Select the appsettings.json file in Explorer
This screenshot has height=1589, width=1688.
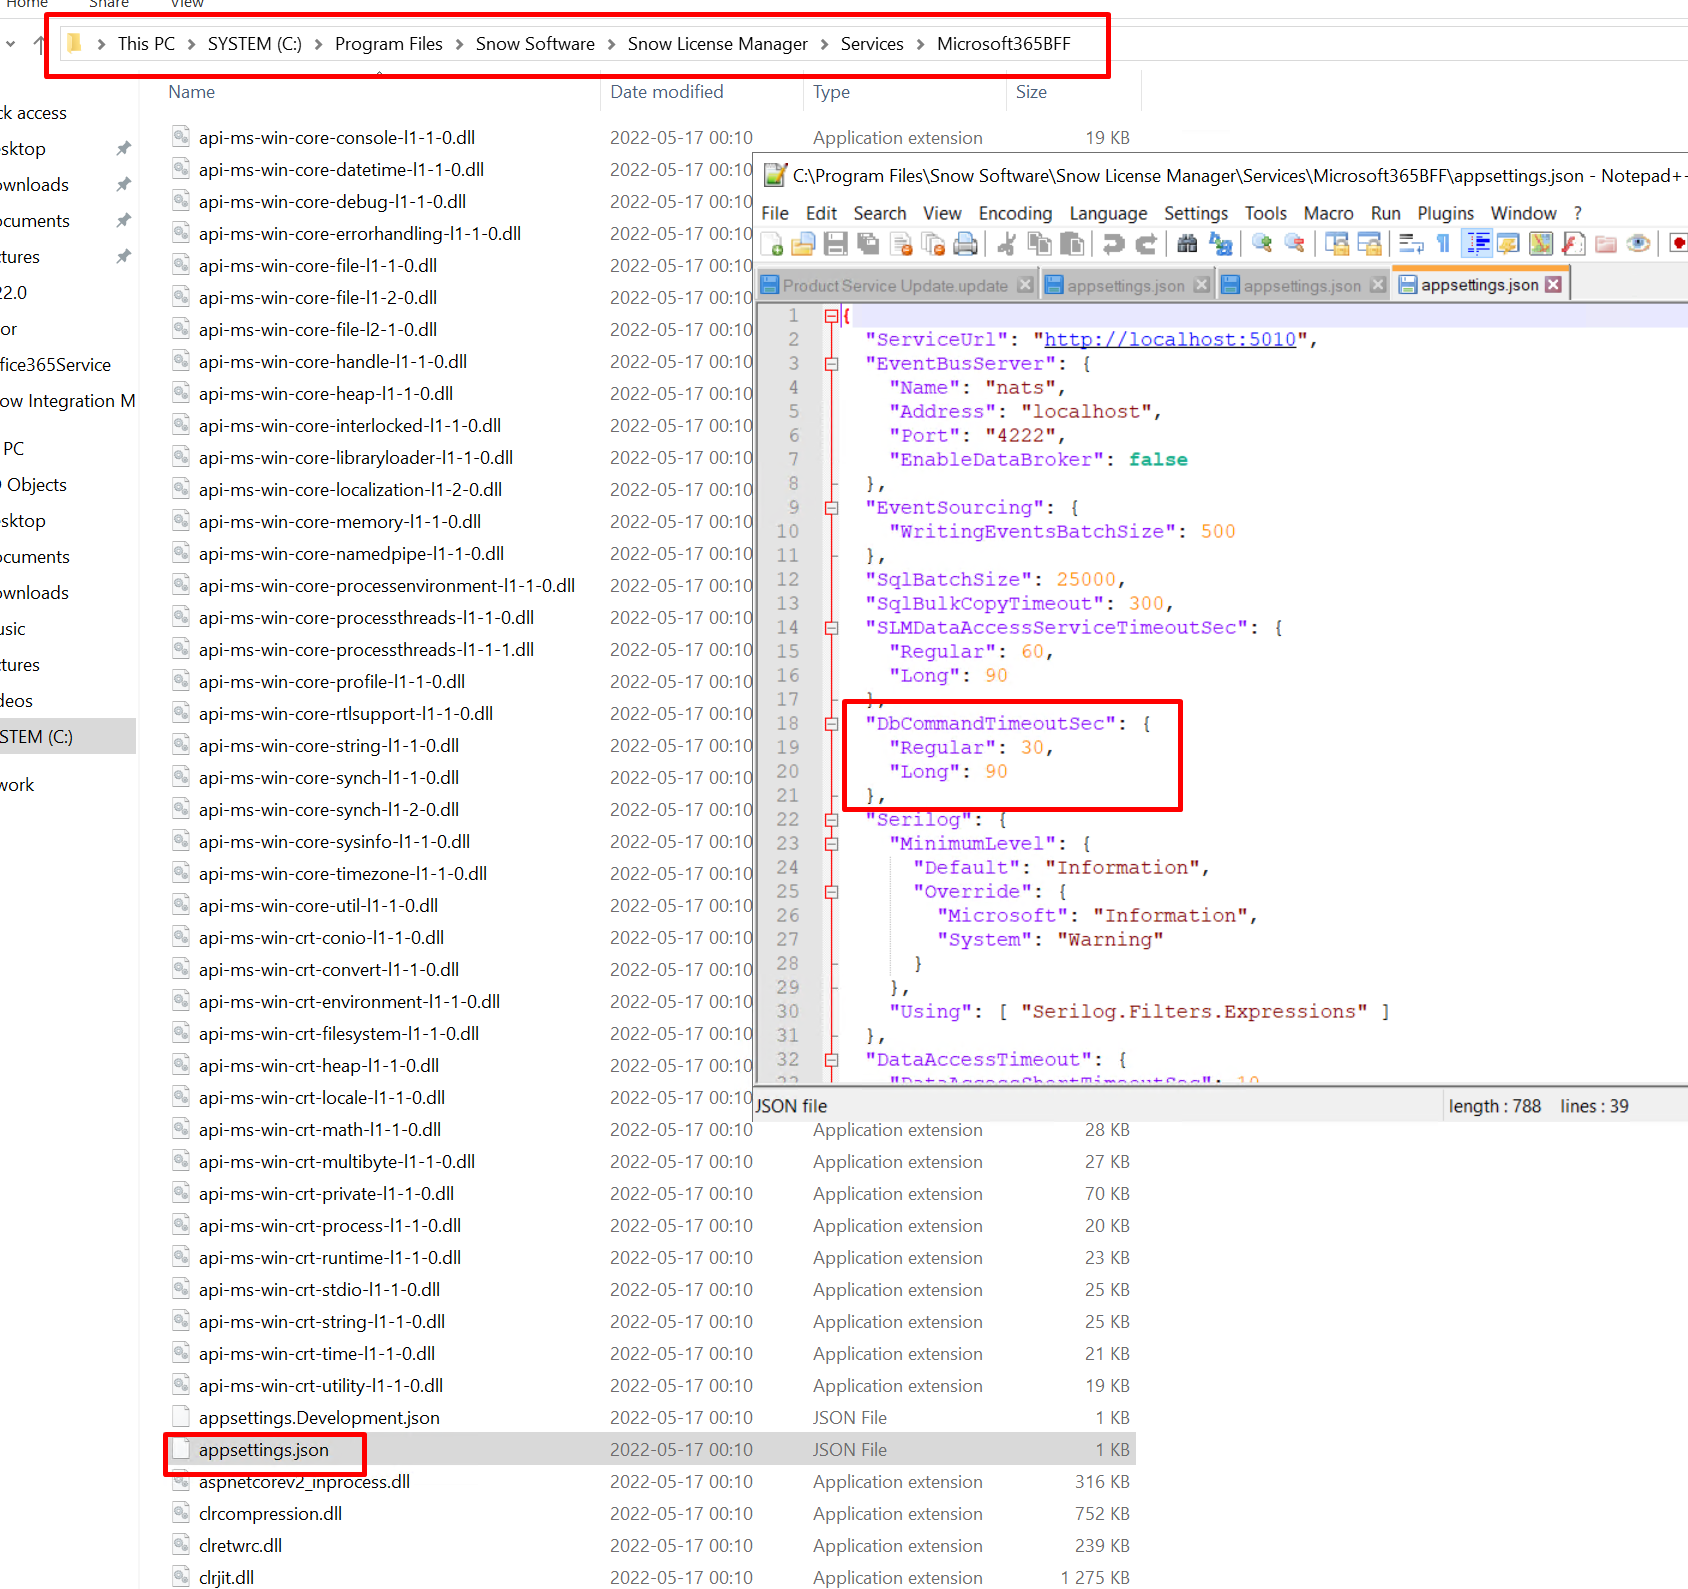[x=651, y=1450]
